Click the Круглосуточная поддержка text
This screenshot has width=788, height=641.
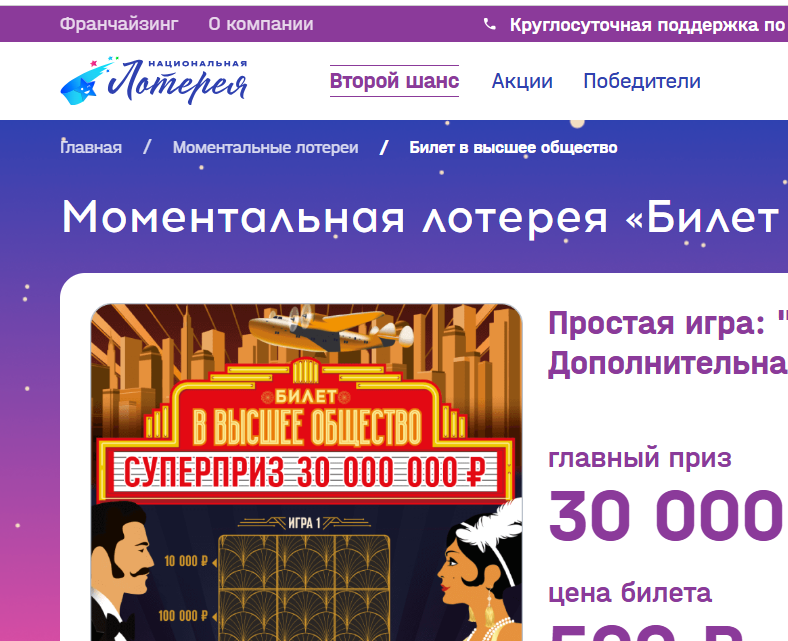click(x=648, y=25)
